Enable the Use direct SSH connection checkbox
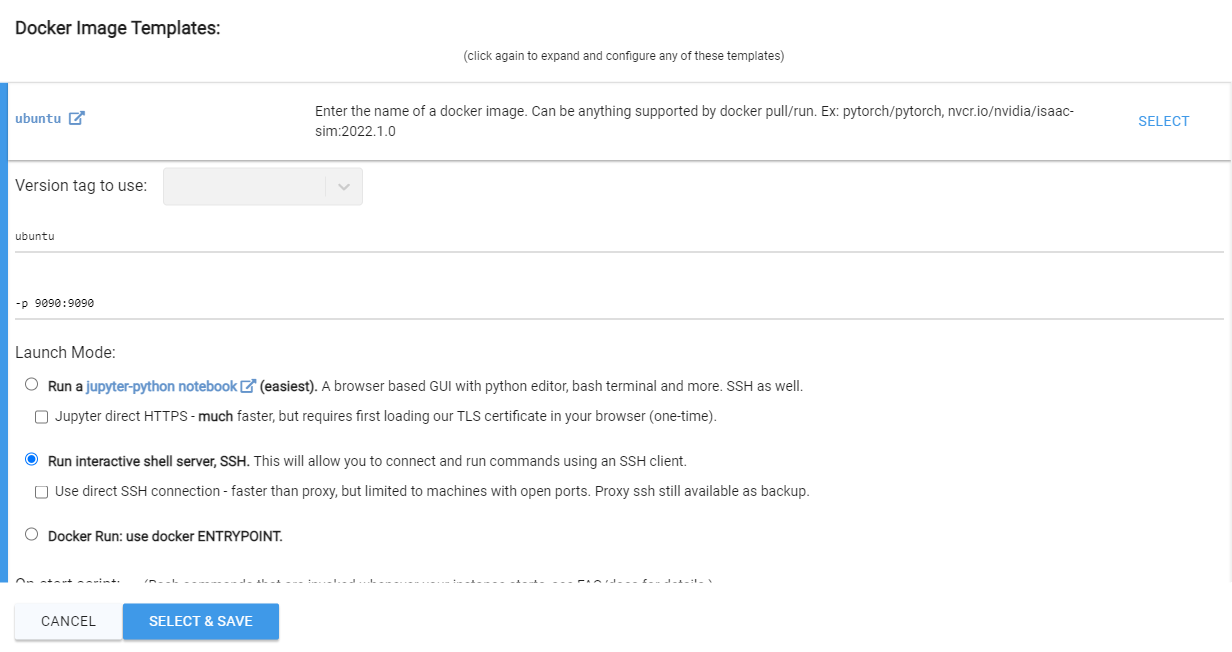1232x652 pixels. pos(42,492)
